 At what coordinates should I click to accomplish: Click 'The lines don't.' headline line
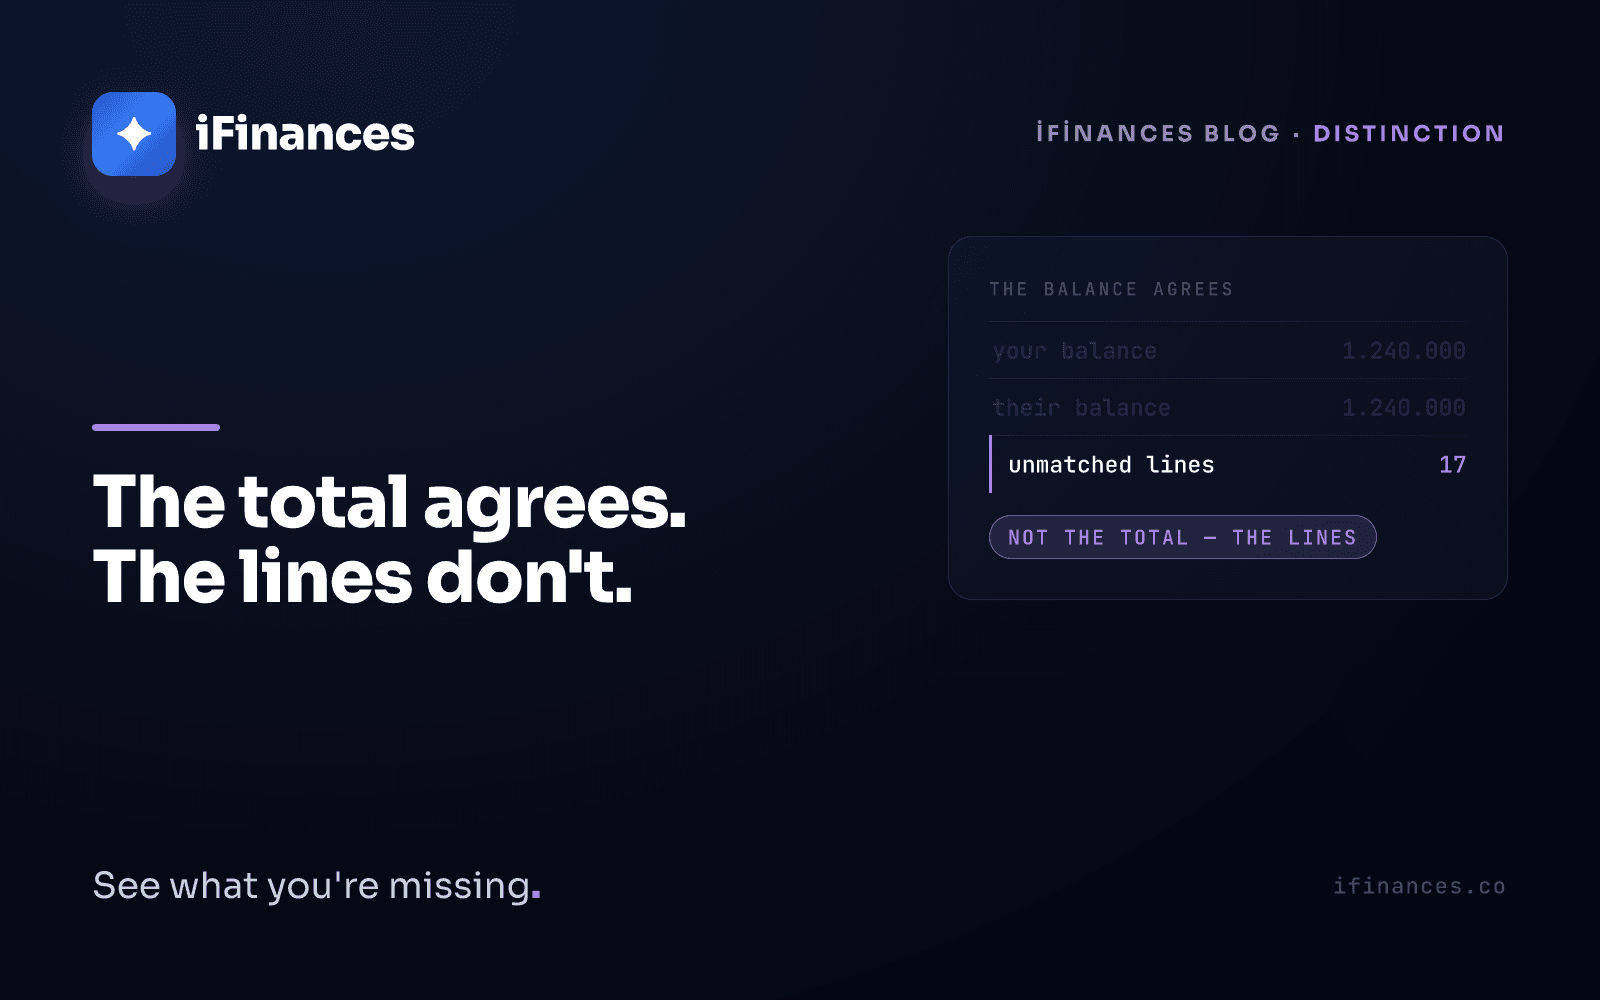363,577
